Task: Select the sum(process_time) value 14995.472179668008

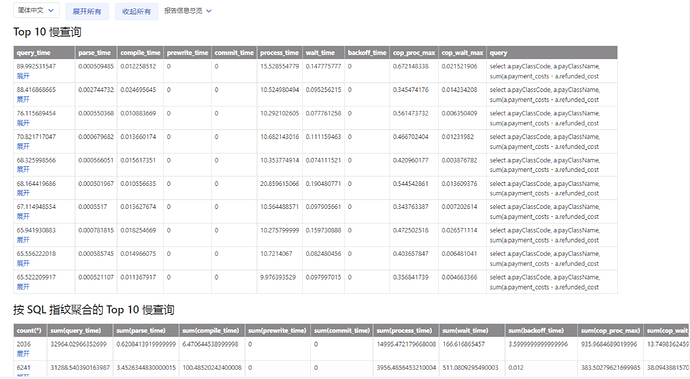Action: (x=406, y=344)
